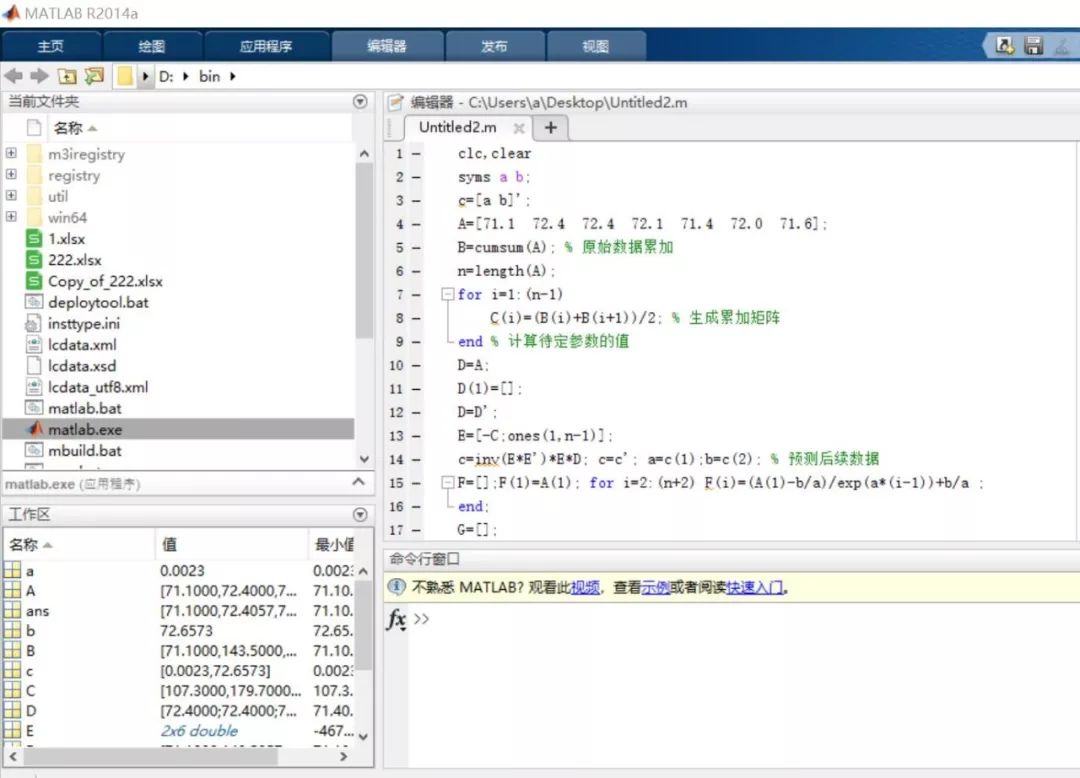Select deploytool.bat file

click(98, 302)
